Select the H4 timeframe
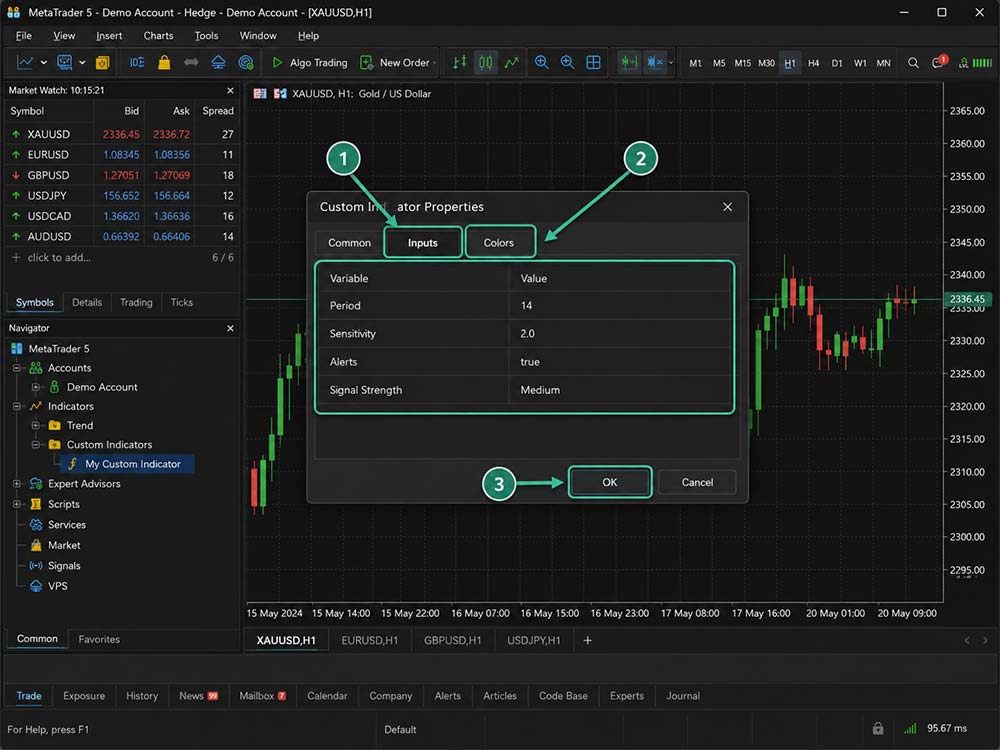Viewport: 1000px width, 750px height. (813, 63)
